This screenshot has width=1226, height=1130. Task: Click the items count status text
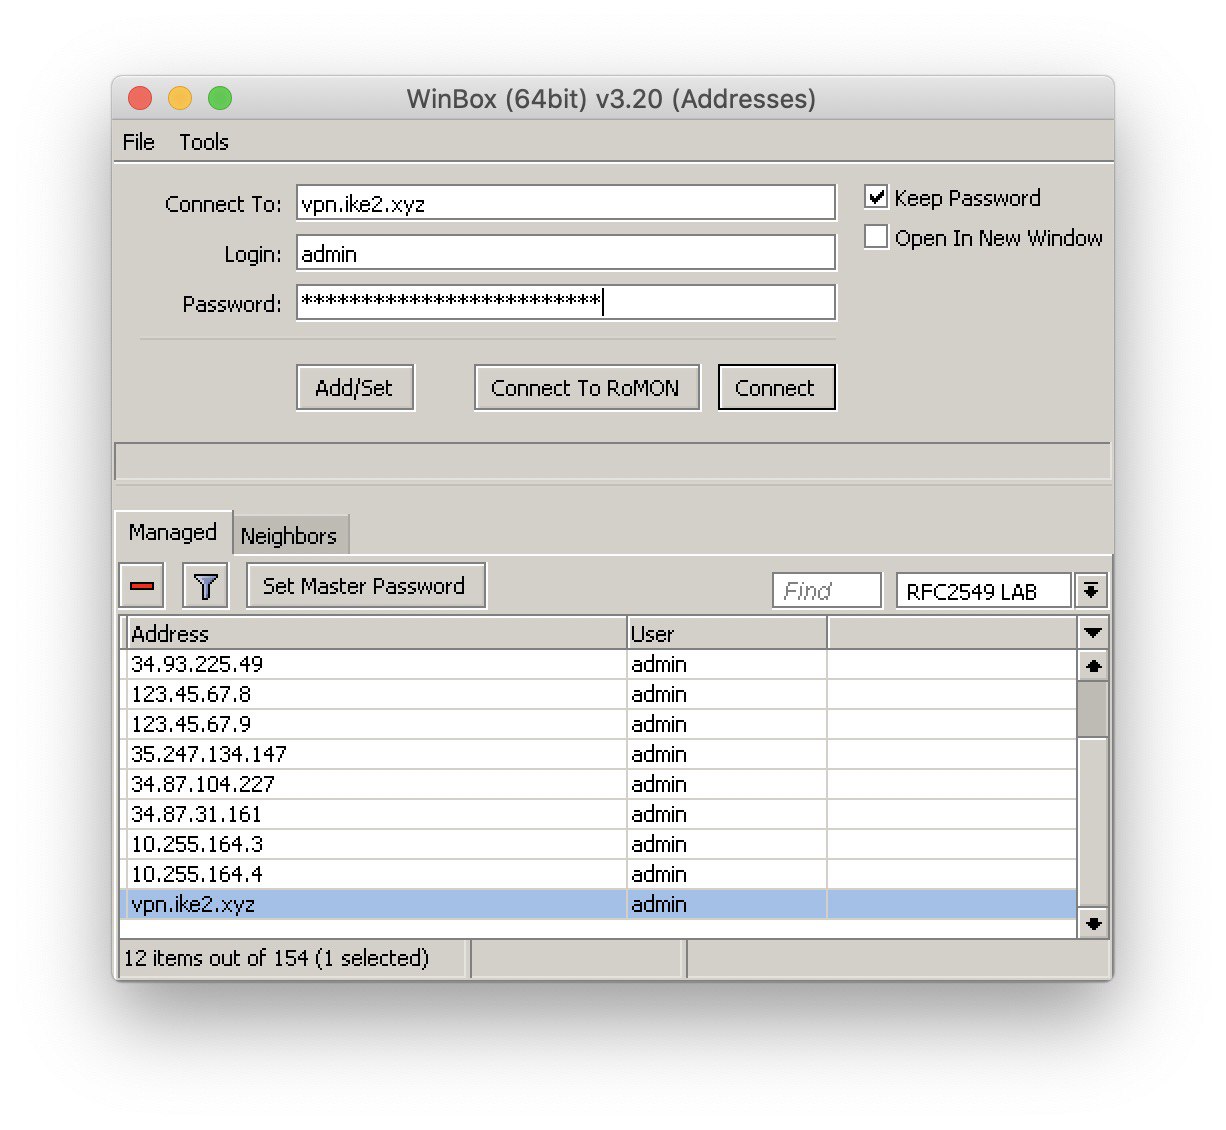[x=276, y=958]
